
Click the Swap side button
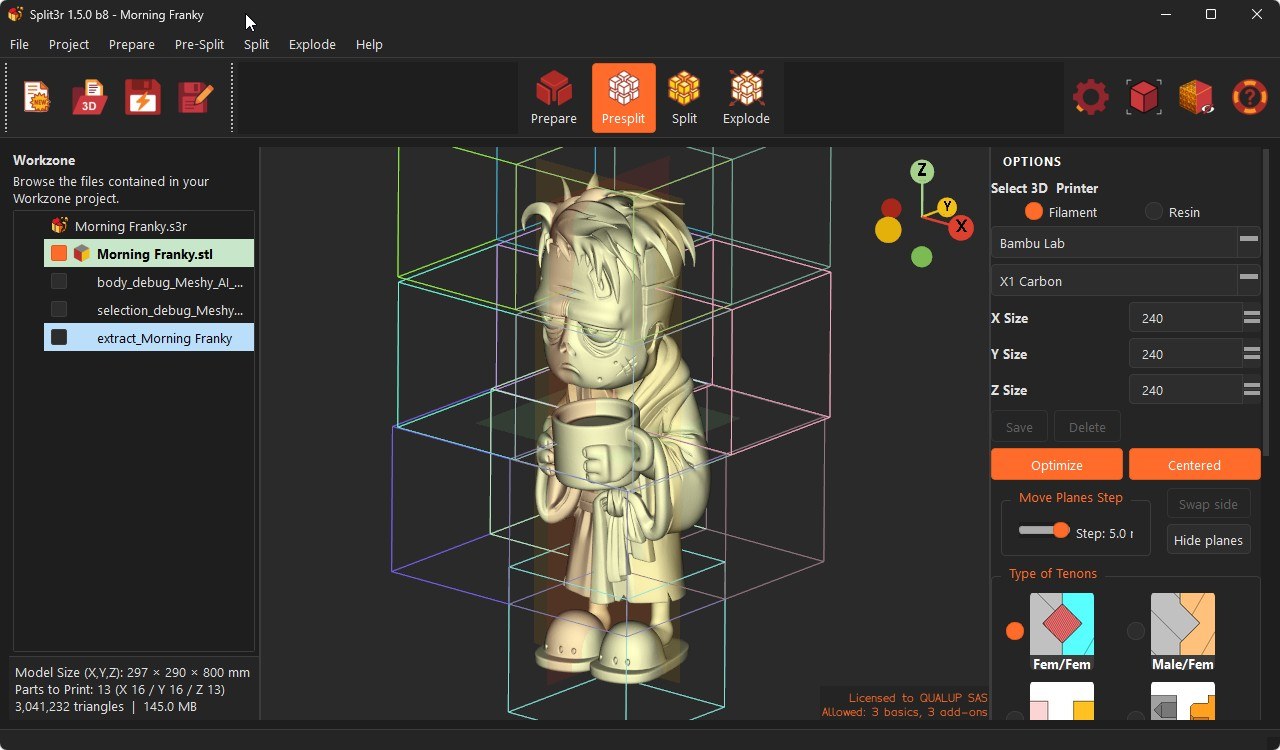pos(1208,504)
